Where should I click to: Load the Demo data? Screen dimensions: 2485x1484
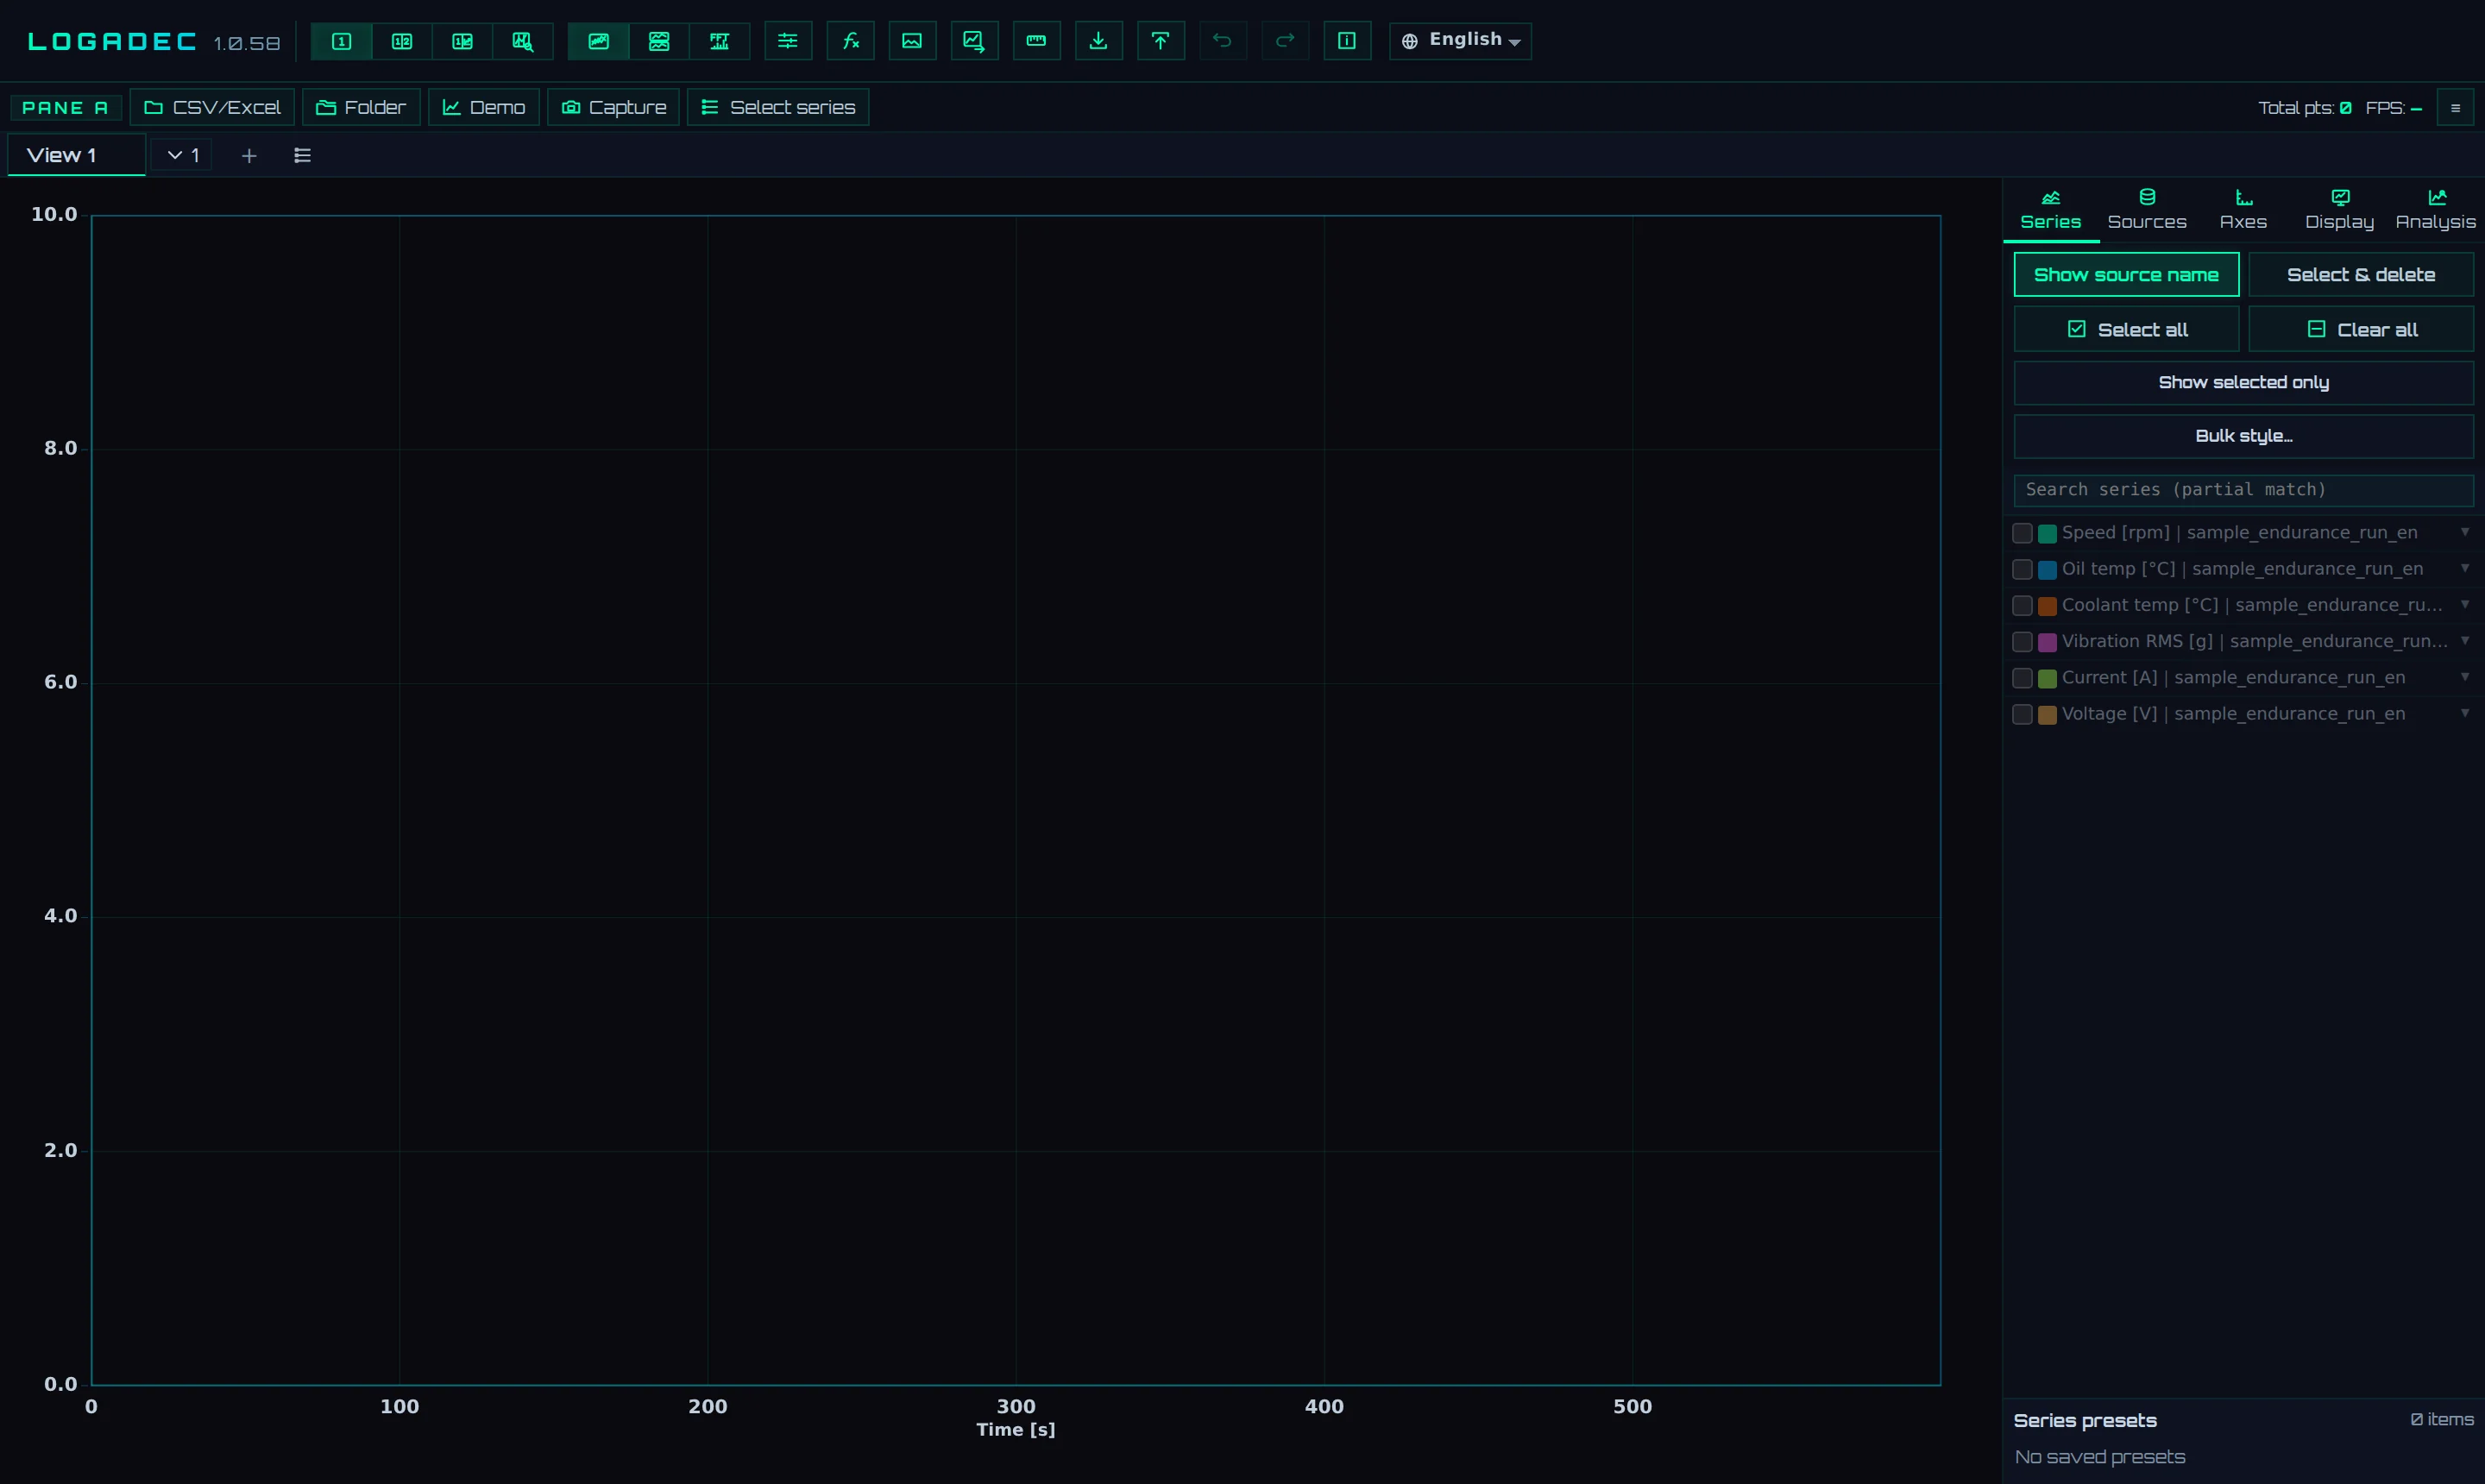click(x=483, y=107)
